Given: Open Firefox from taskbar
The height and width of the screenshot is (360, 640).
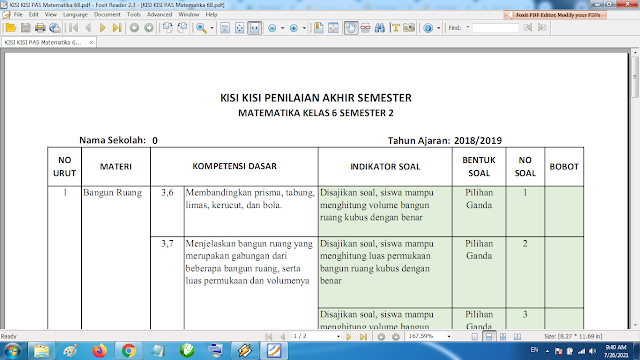Looking at the screenshot, I should point(100,351).
